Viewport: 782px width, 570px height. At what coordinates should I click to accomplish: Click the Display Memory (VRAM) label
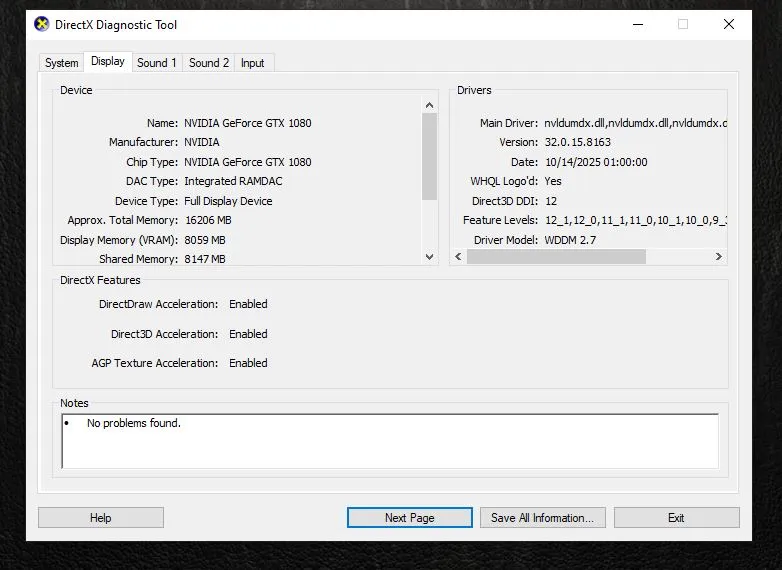119,240
